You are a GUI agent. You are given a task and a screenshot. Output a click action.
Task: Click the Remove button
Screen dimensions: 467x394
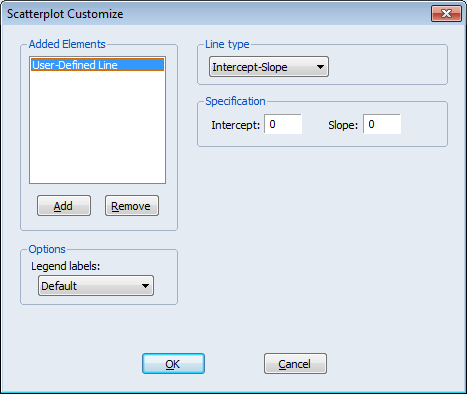pos(132,206)
